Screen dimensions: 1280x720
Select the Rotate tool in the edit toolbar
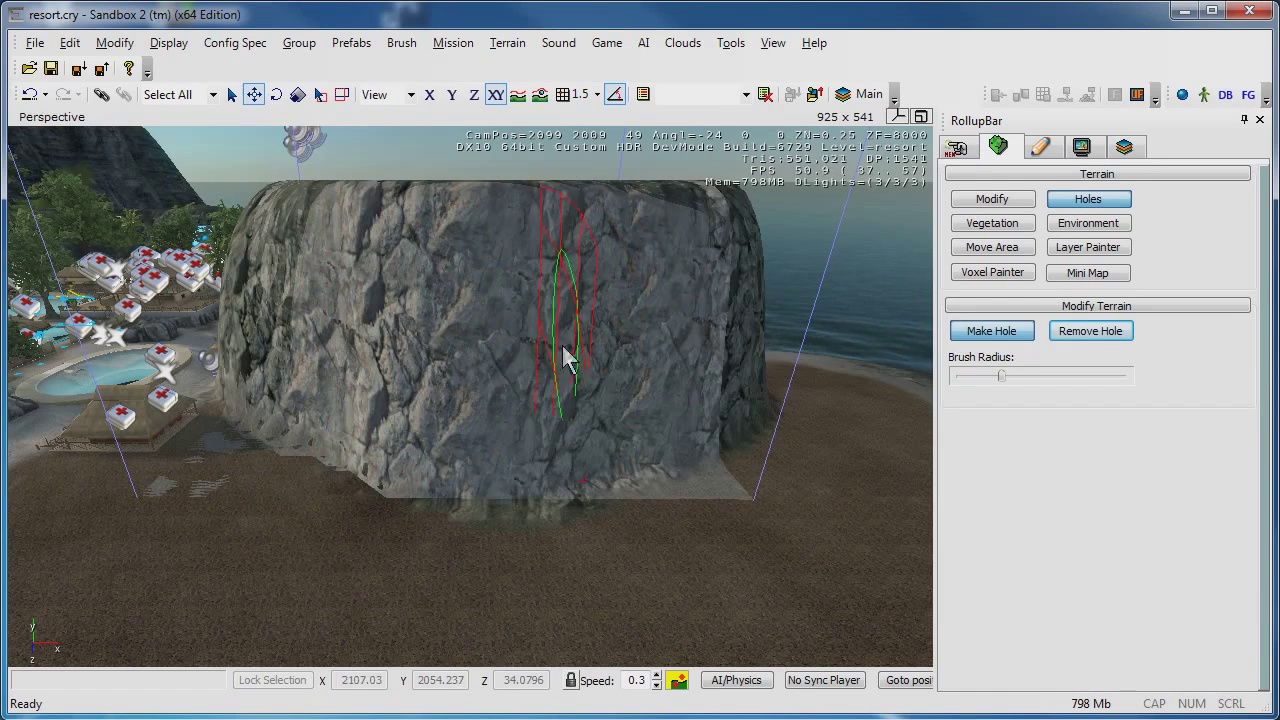tap(276, 95)
